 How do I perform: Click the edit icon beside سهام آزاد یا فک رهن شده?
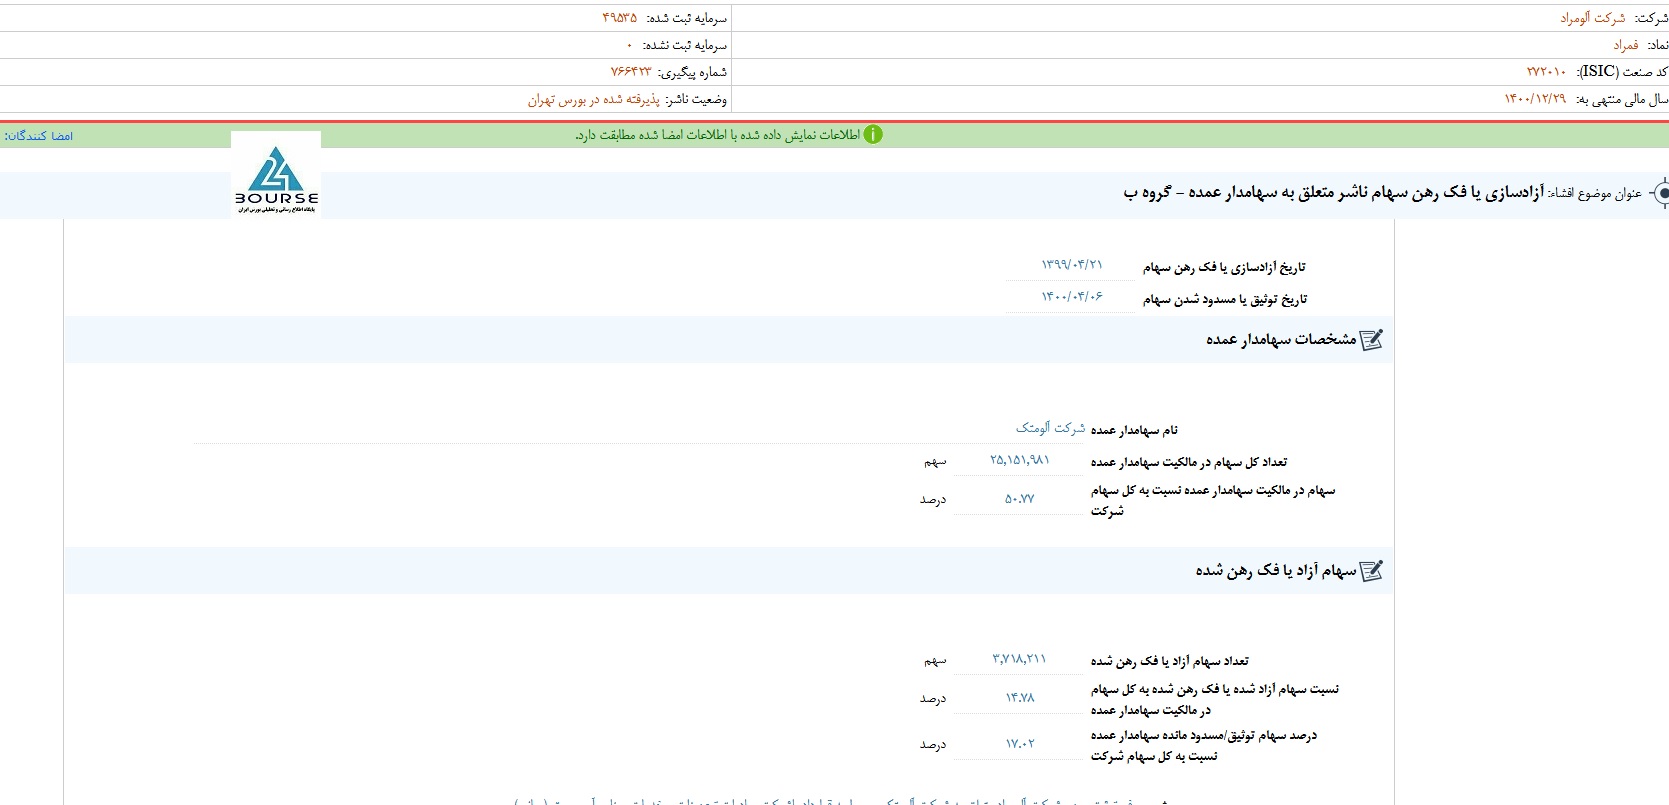pos(1371,571)
